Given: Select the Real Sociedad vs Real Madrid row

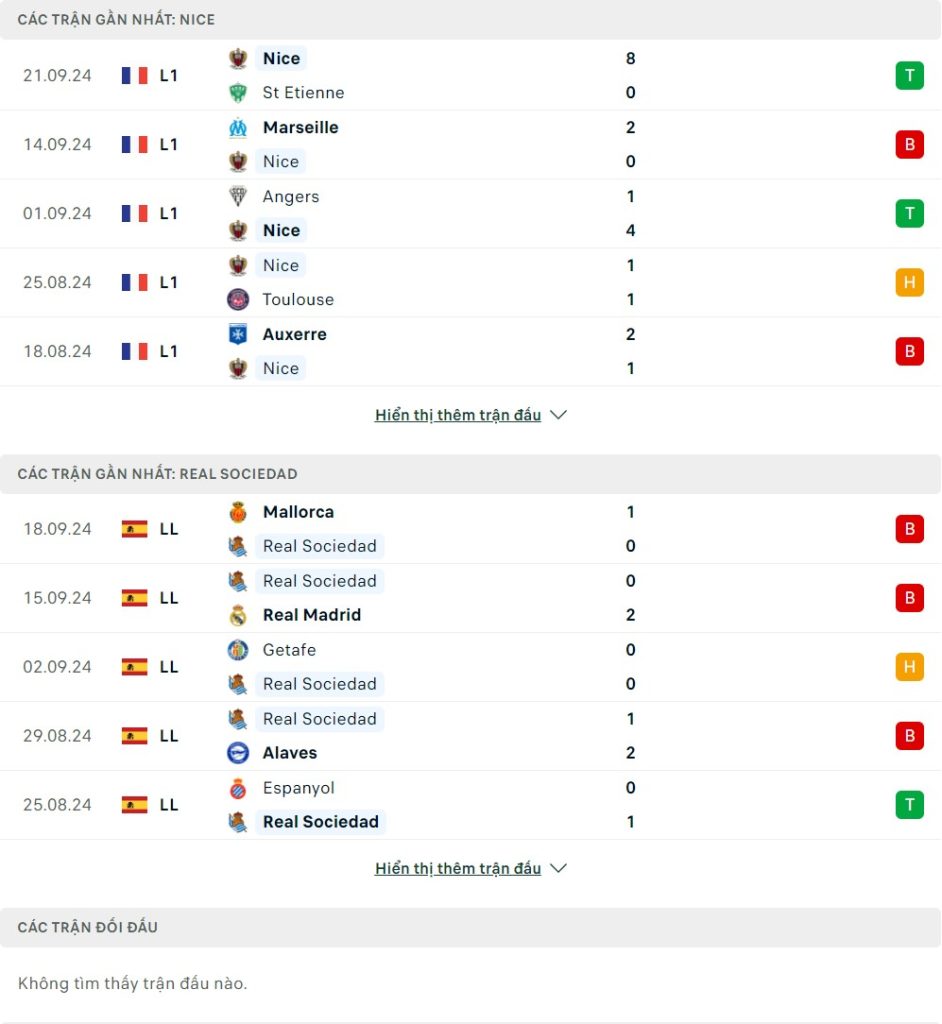Looking at the screenshot, I should pos(470,598).
